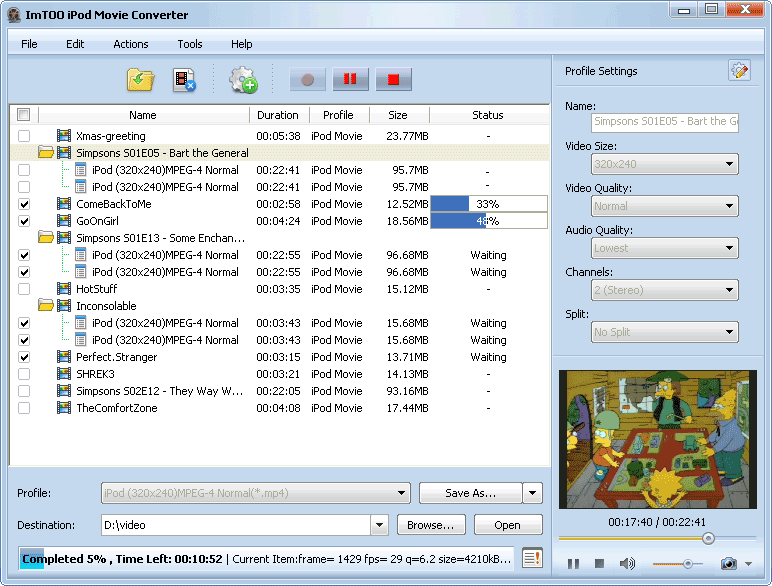This screenshot has width=772, height=586.
Task: Sort by the Status column header
Action: click(488, 115)
